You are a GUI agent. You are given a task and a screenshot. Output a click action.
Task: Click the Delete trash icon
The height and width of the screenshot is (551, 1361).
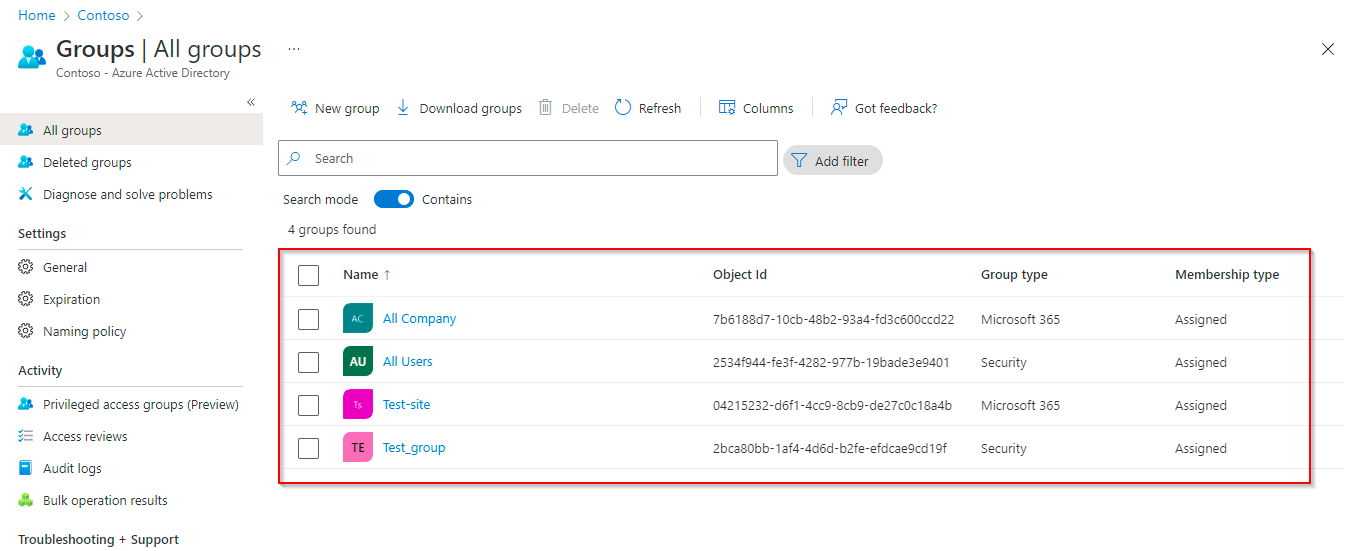[x=545, y=107]
